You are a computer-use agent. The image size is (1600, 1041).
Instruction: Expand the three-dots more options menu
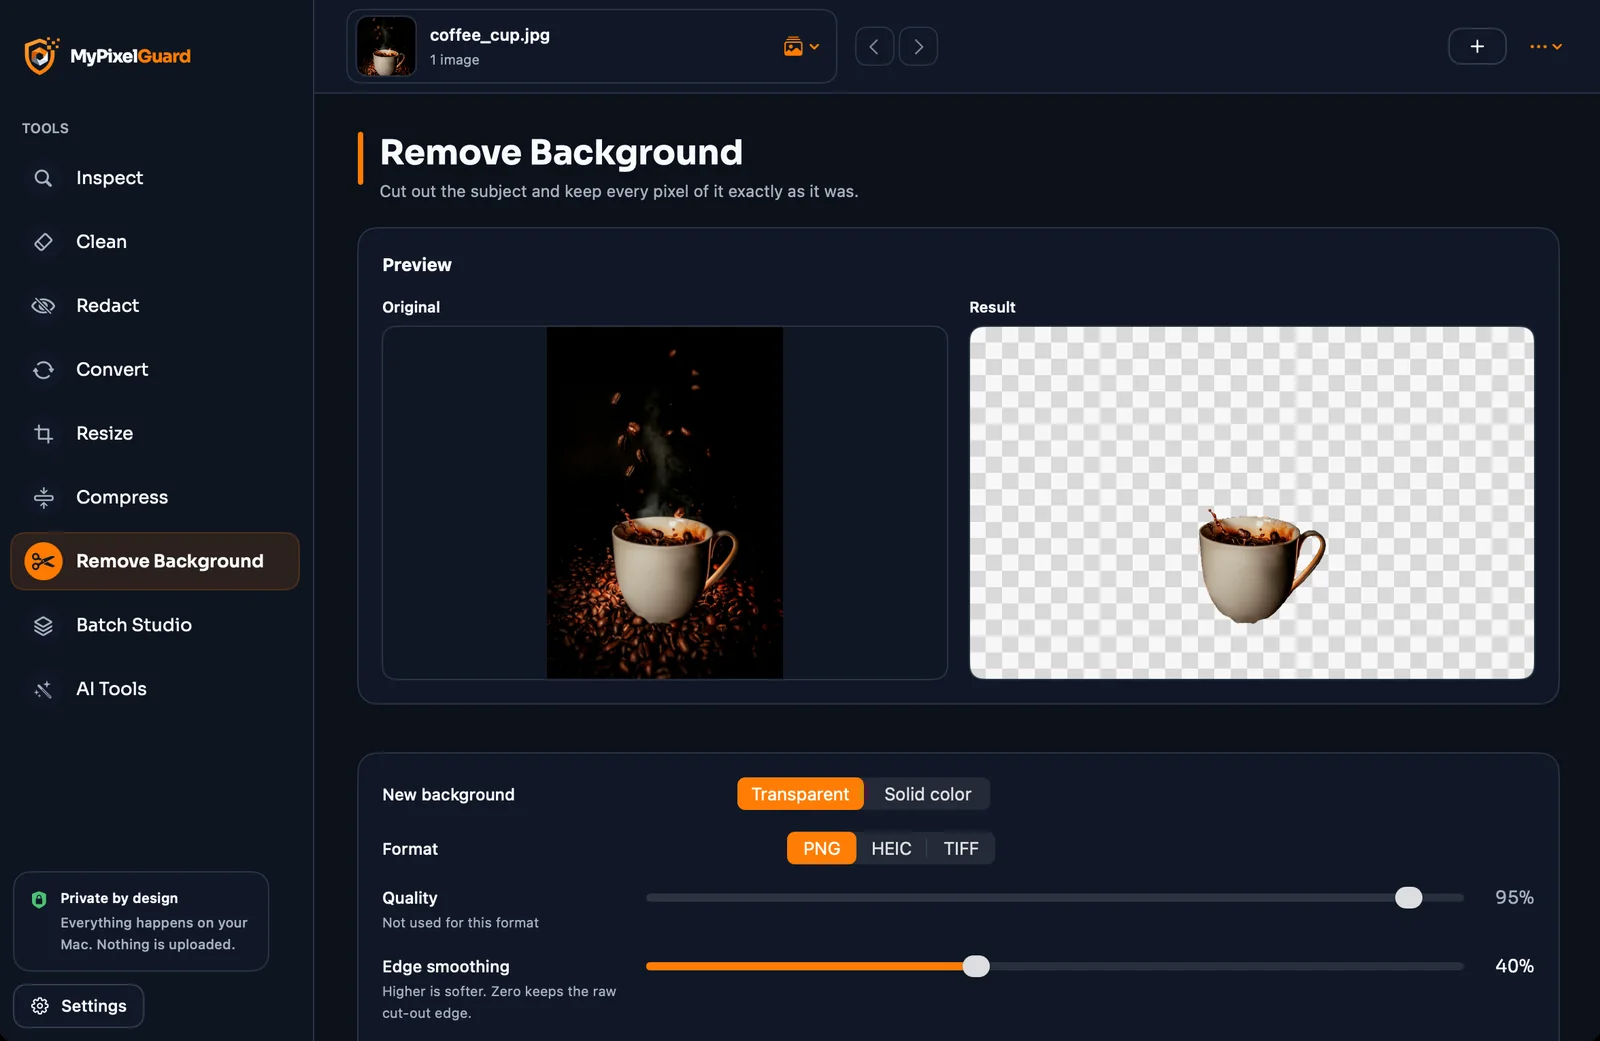click(x=1546, y=47)
